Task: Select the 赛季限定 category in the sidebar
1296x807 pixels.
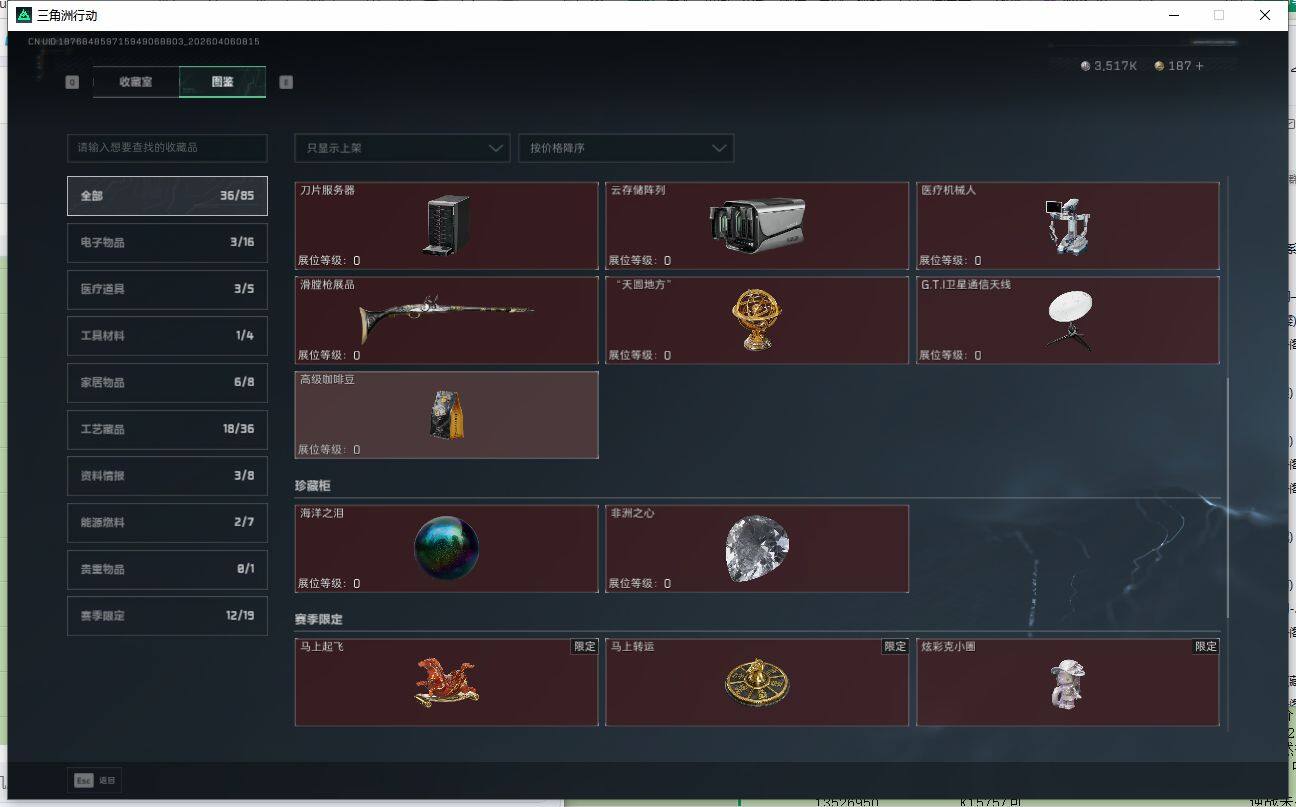Action: click(167, 616)
